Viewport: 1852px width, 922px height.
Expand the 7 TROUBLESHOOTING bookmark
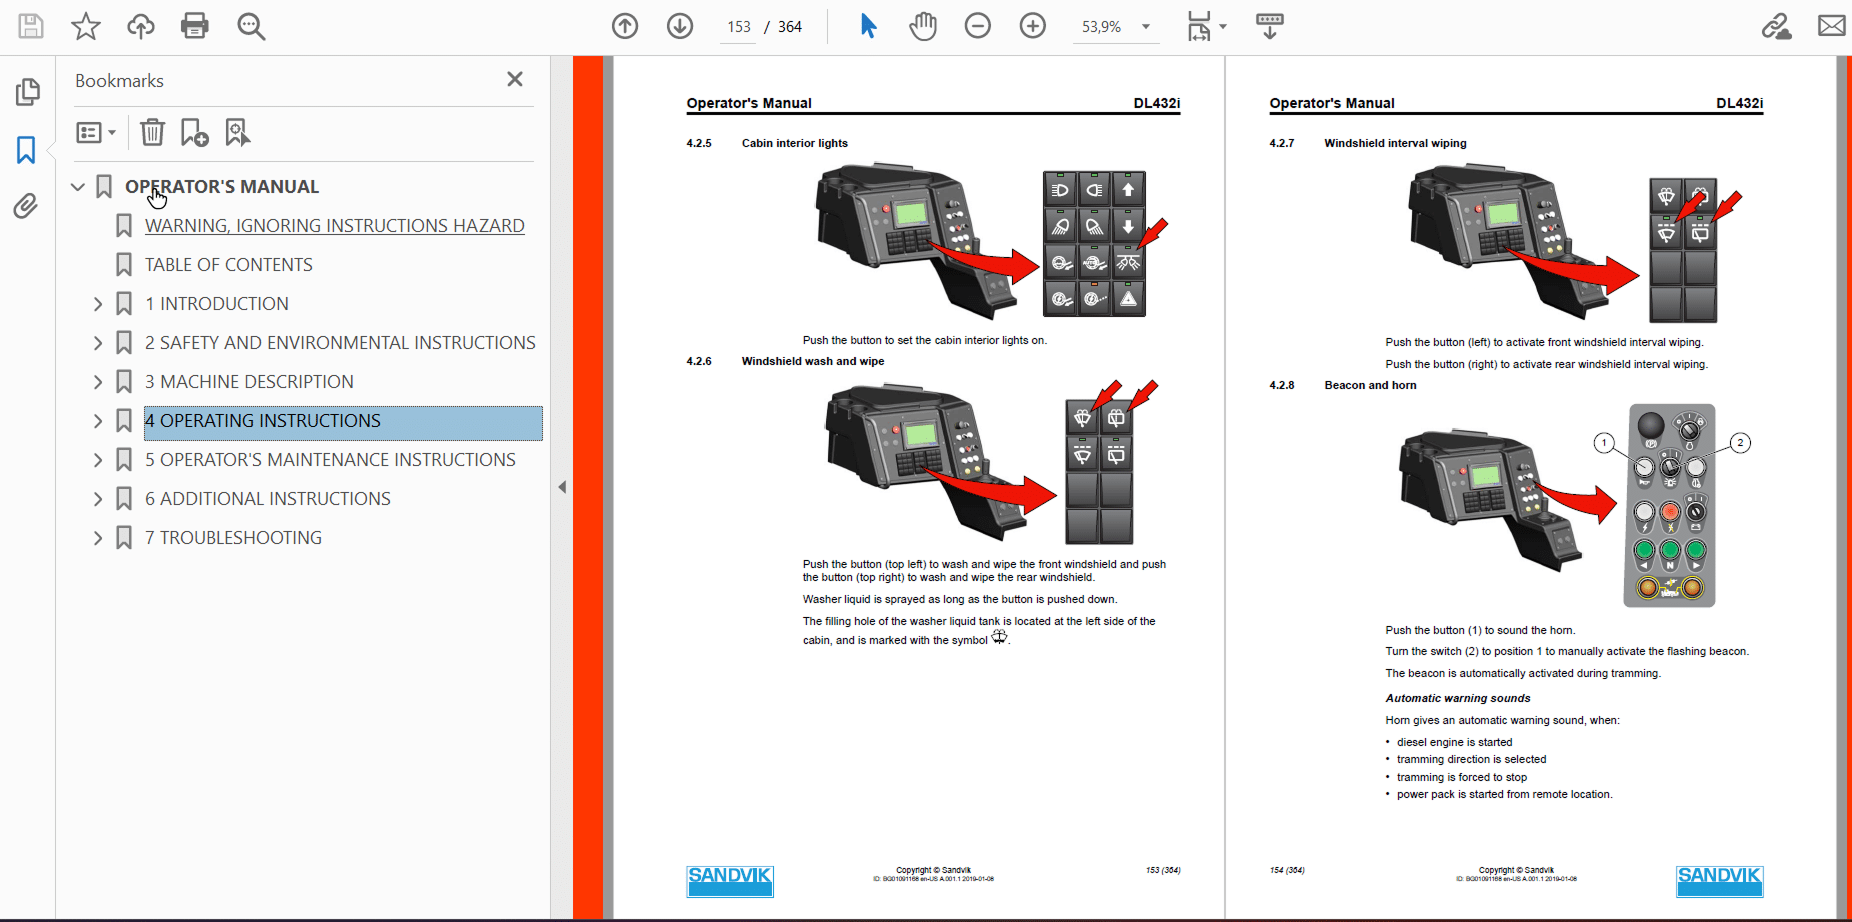pyautogui.click(x=98, y=538)
